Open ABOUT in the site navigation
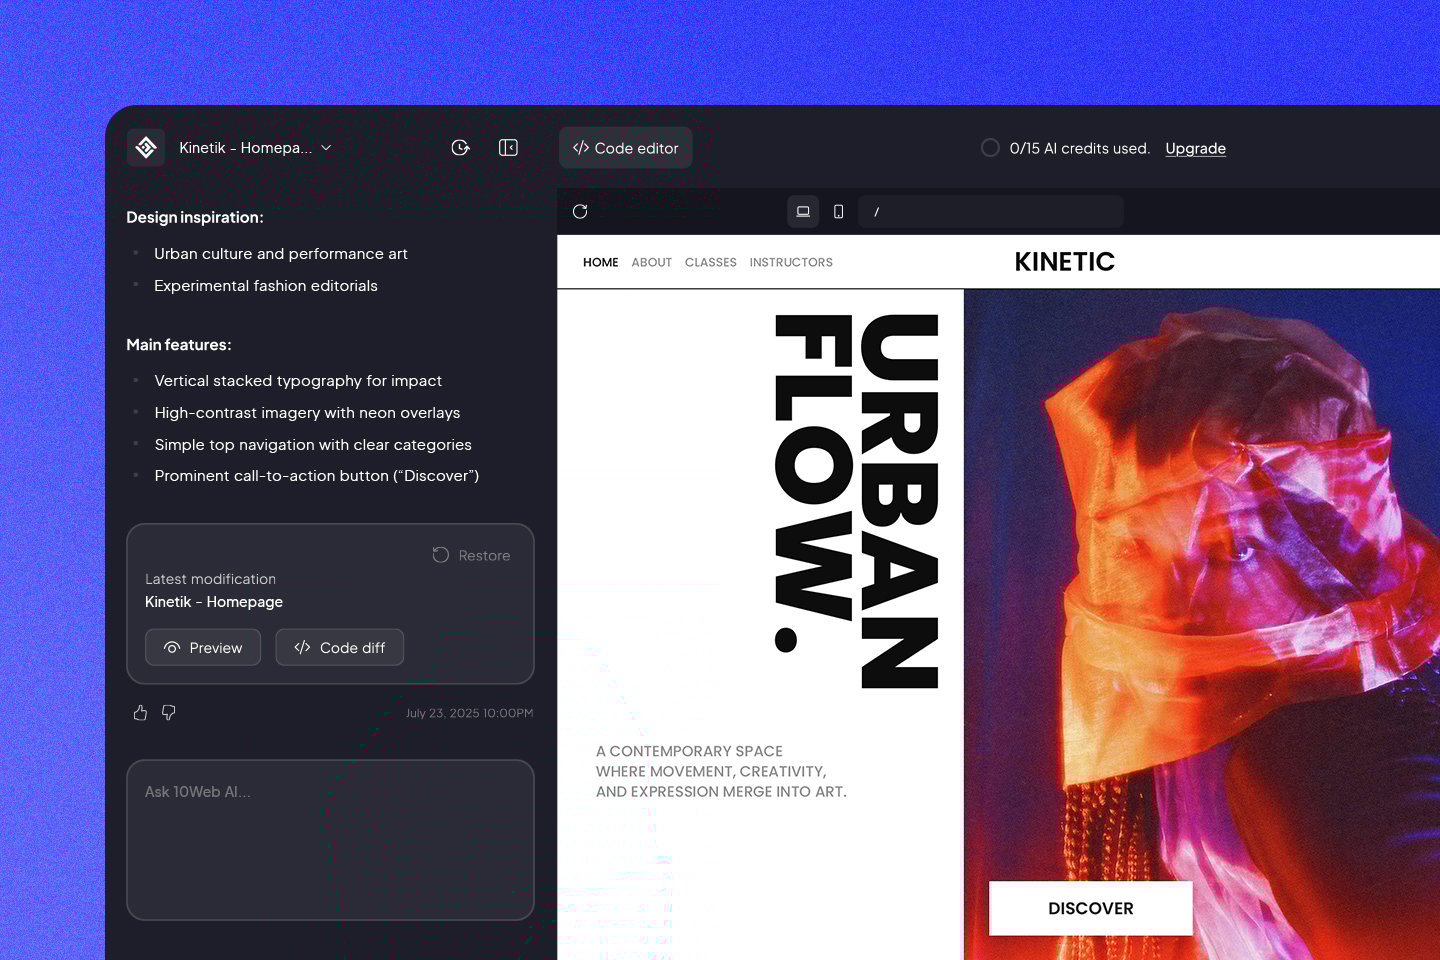Screen dimensions: 1440x960 tap(651, 262)
